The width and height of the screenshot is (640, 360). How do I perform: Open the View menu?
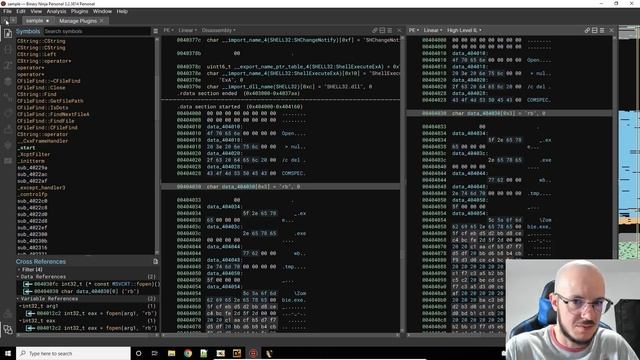click(x=36, y=11)
